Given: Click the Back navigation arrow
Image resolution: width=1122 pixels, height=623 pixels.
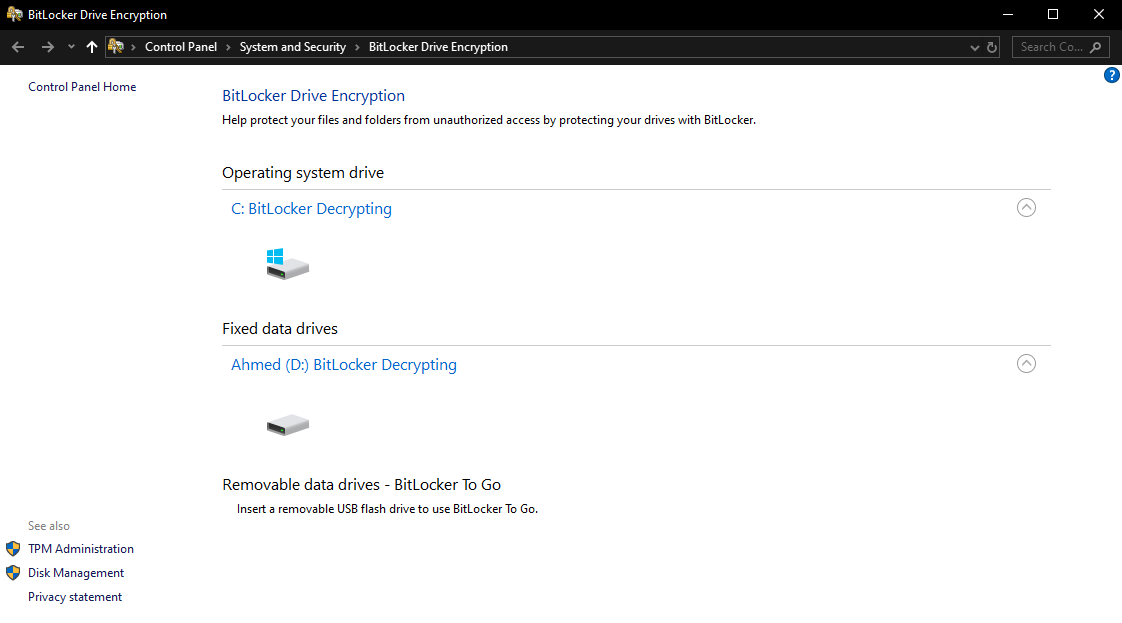Looking at the screenshot, I should tap(17, 46).
